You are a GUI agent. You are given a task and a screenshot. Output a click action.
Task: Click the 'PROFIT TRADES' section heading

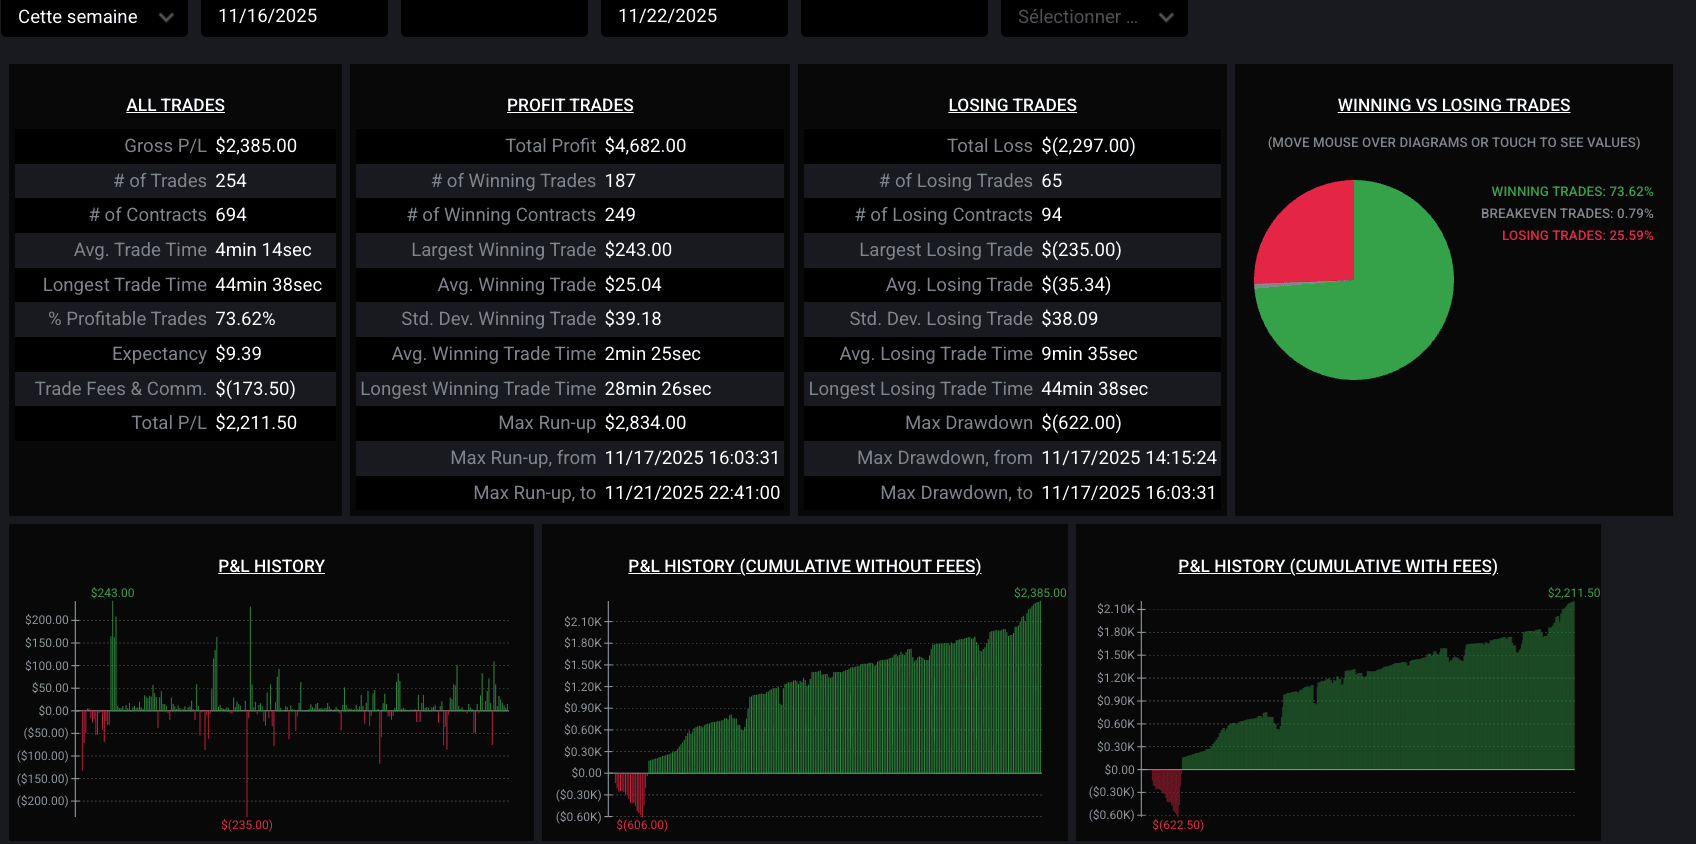click(x=570, y=105)
